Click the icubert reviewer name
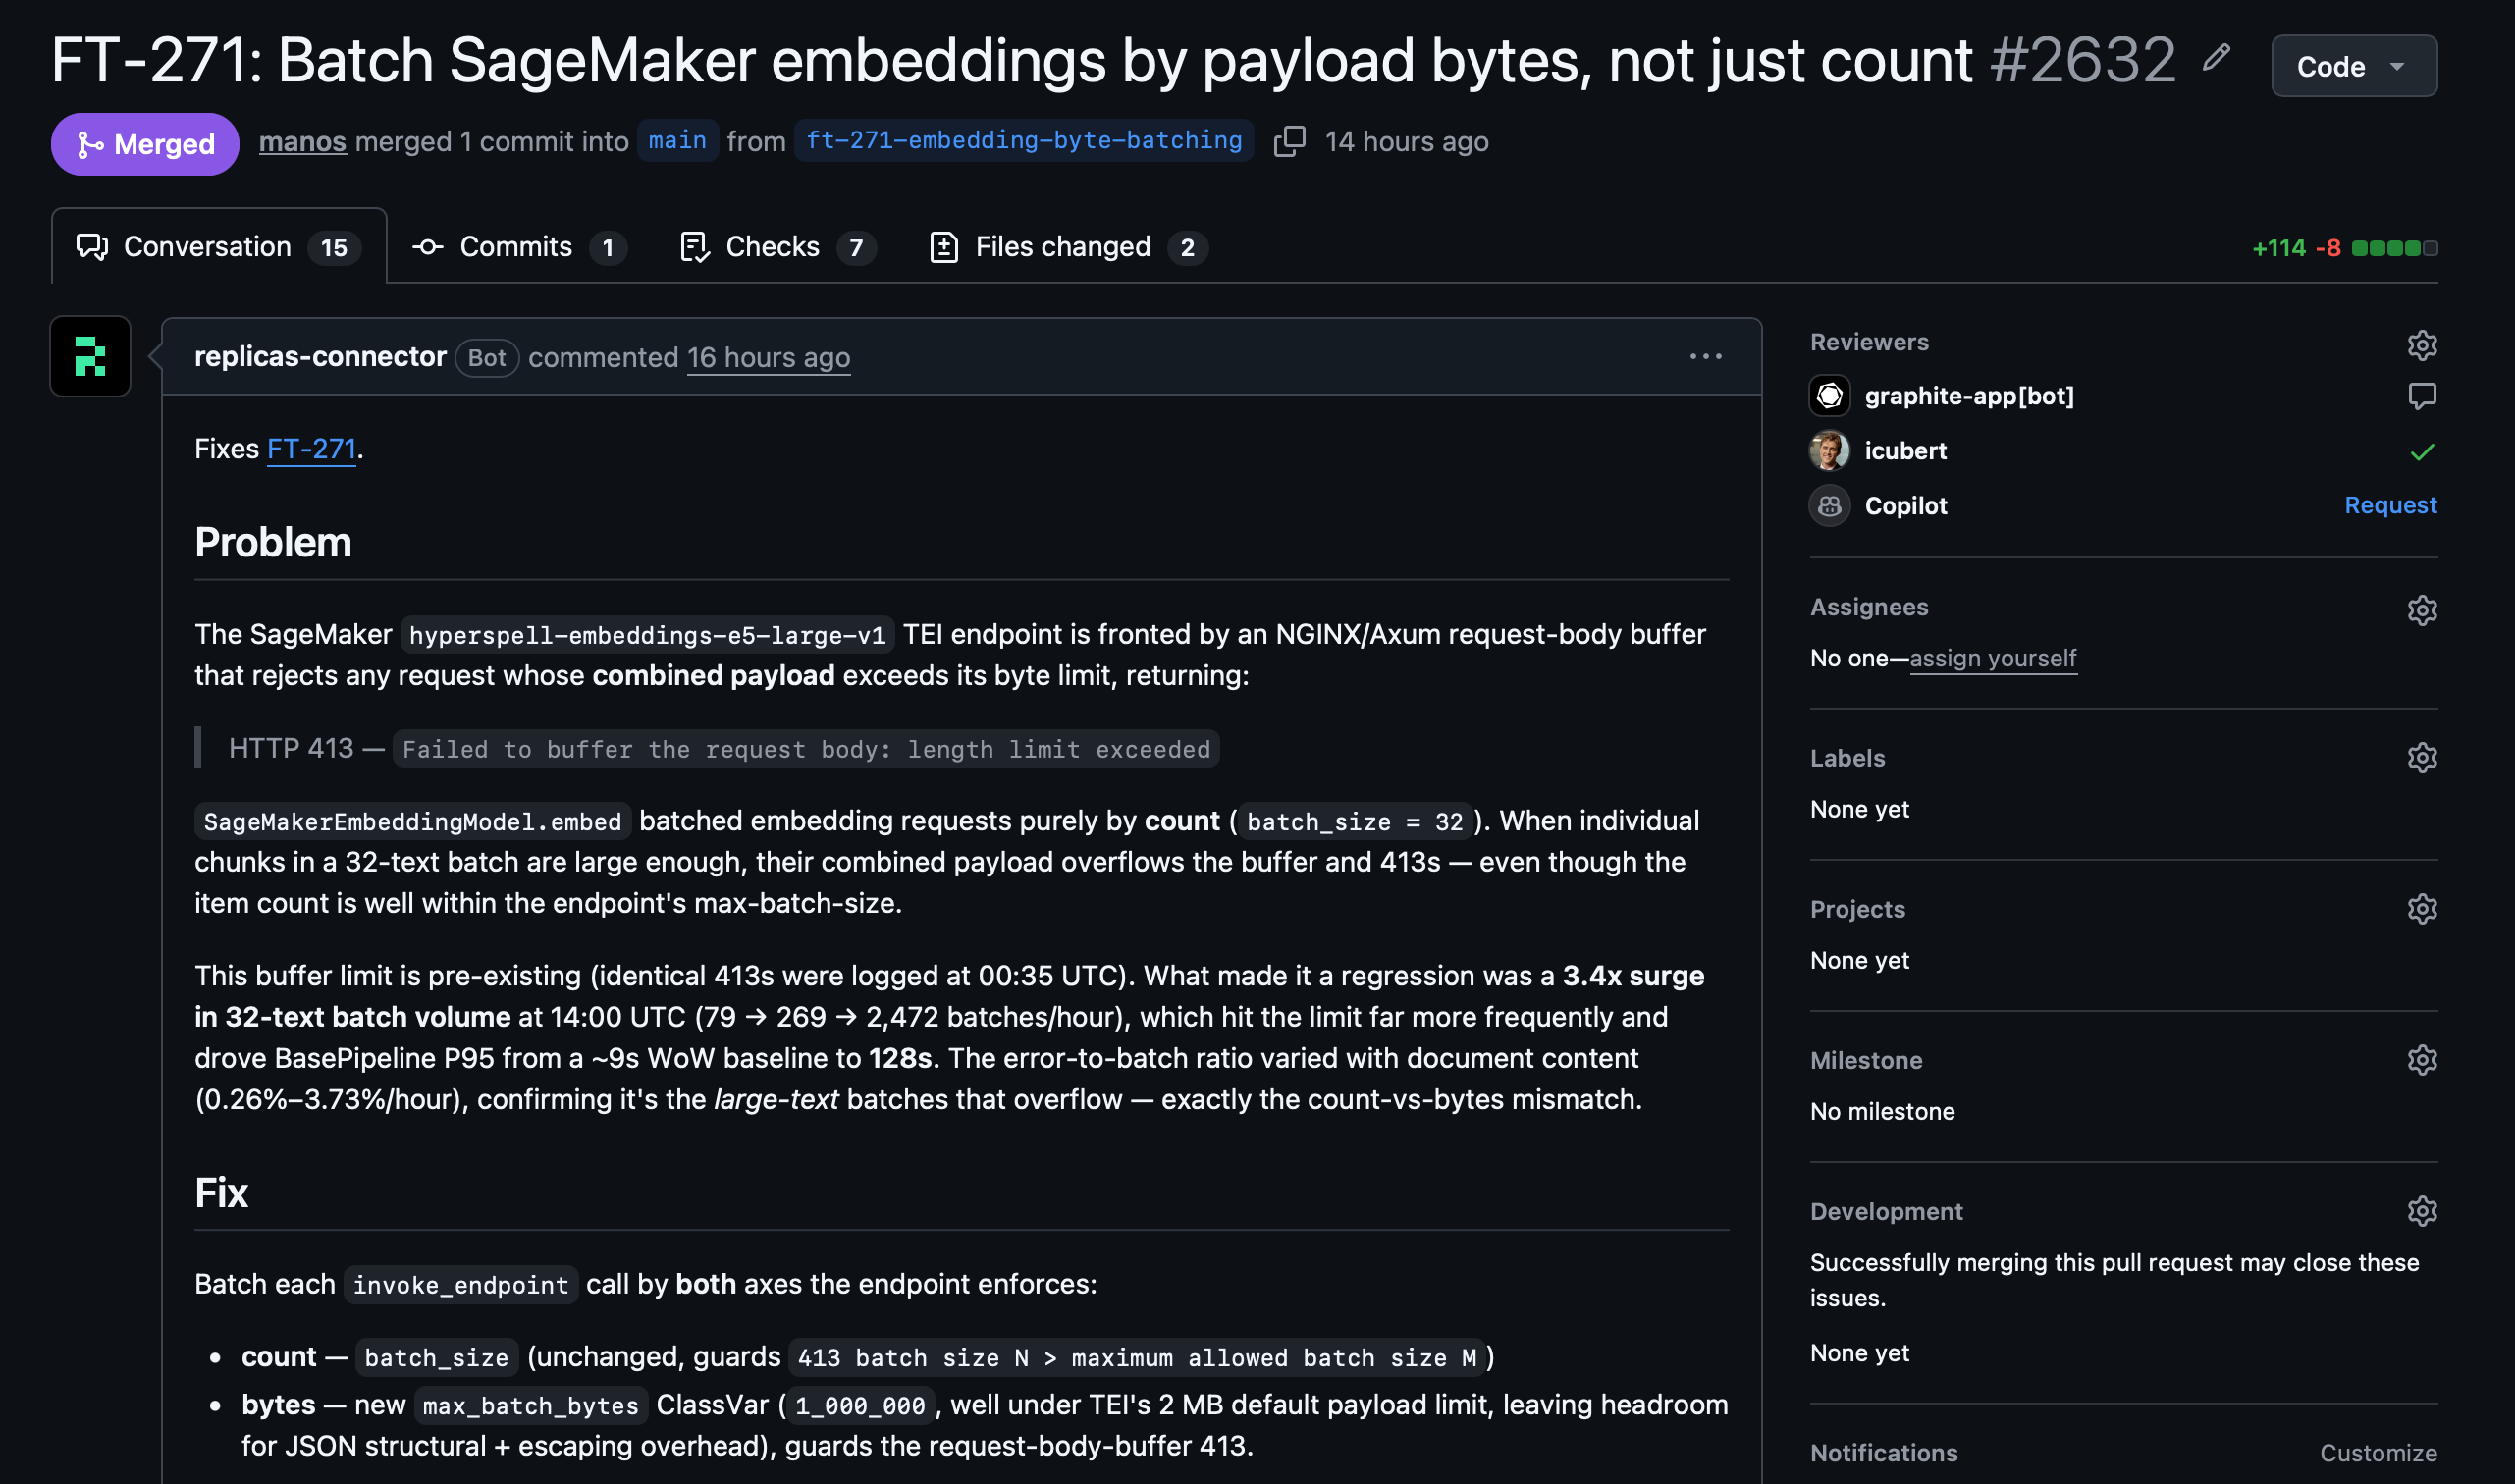The width and height of the screenshot is (2515, 1484). click(1905, 451)
